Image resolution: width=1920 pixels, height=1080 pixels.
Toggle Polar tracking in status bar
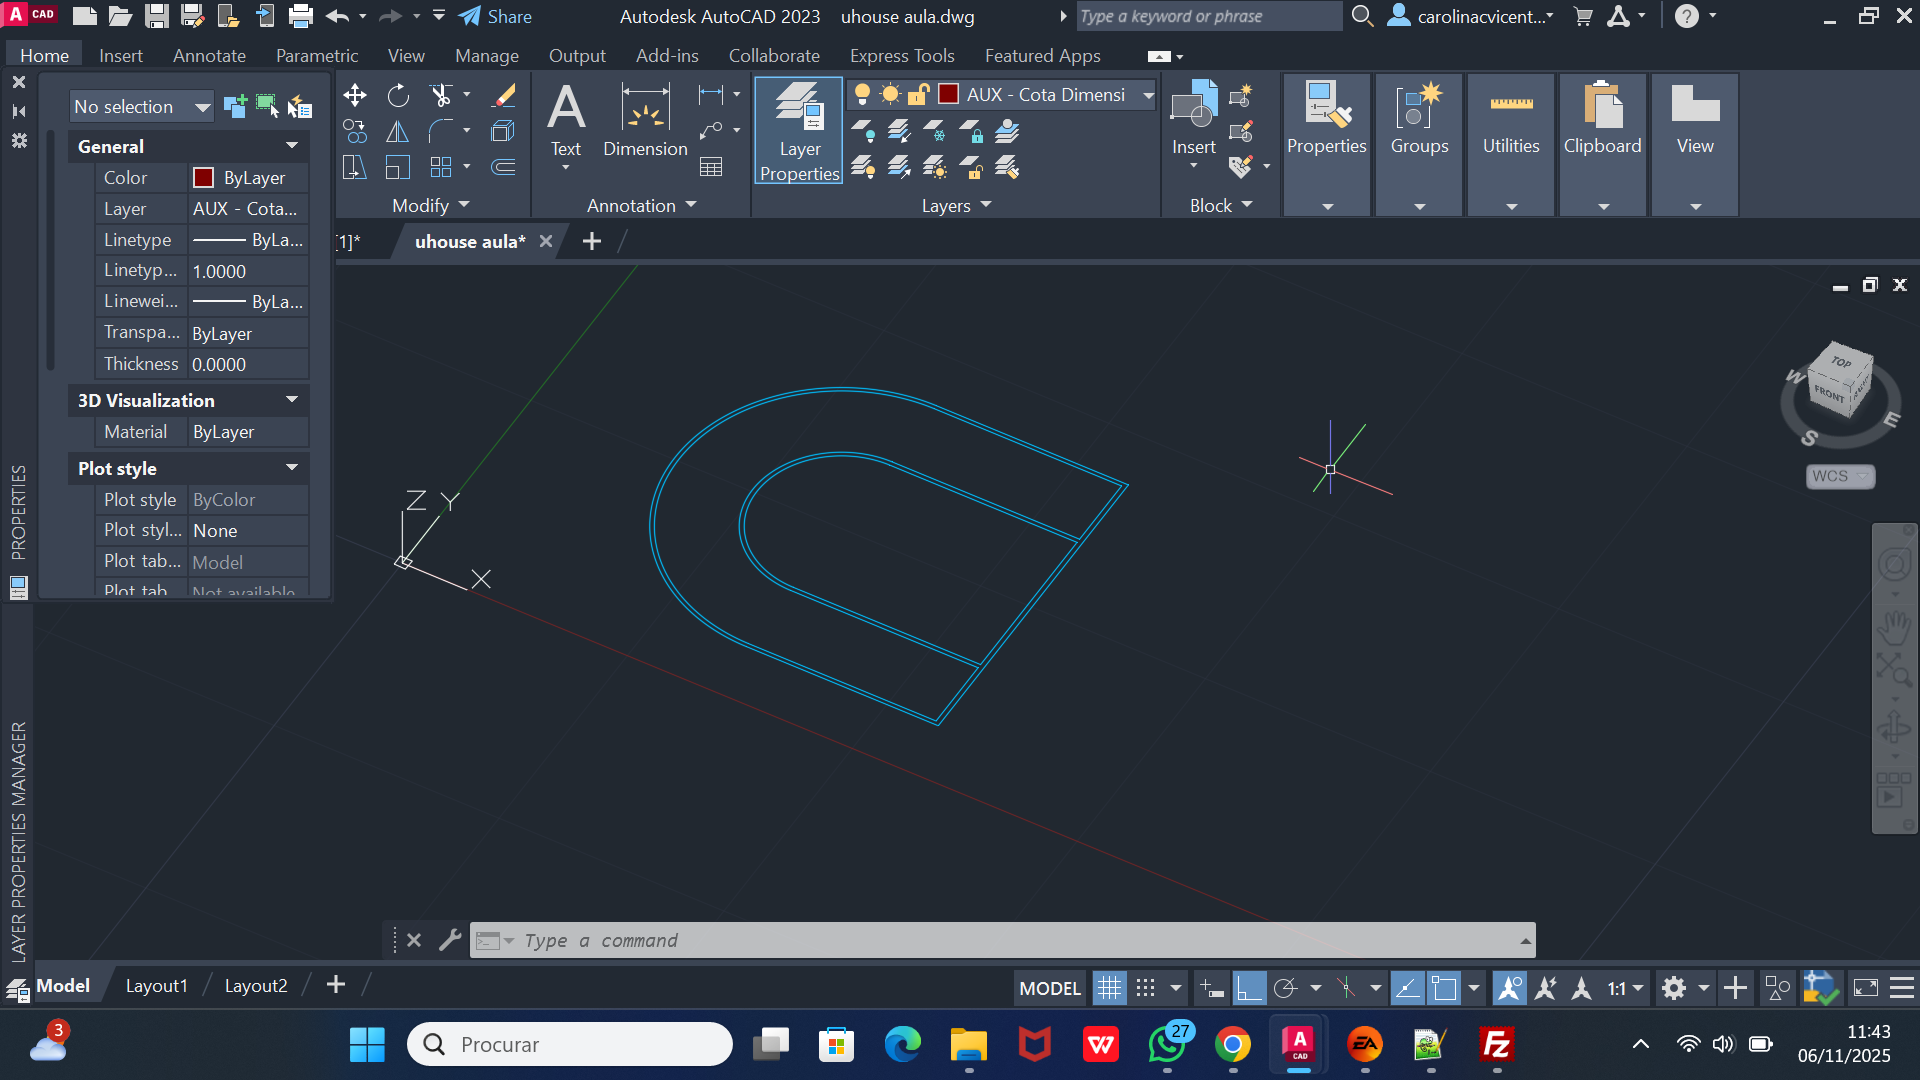click(x=1286, y=989)
